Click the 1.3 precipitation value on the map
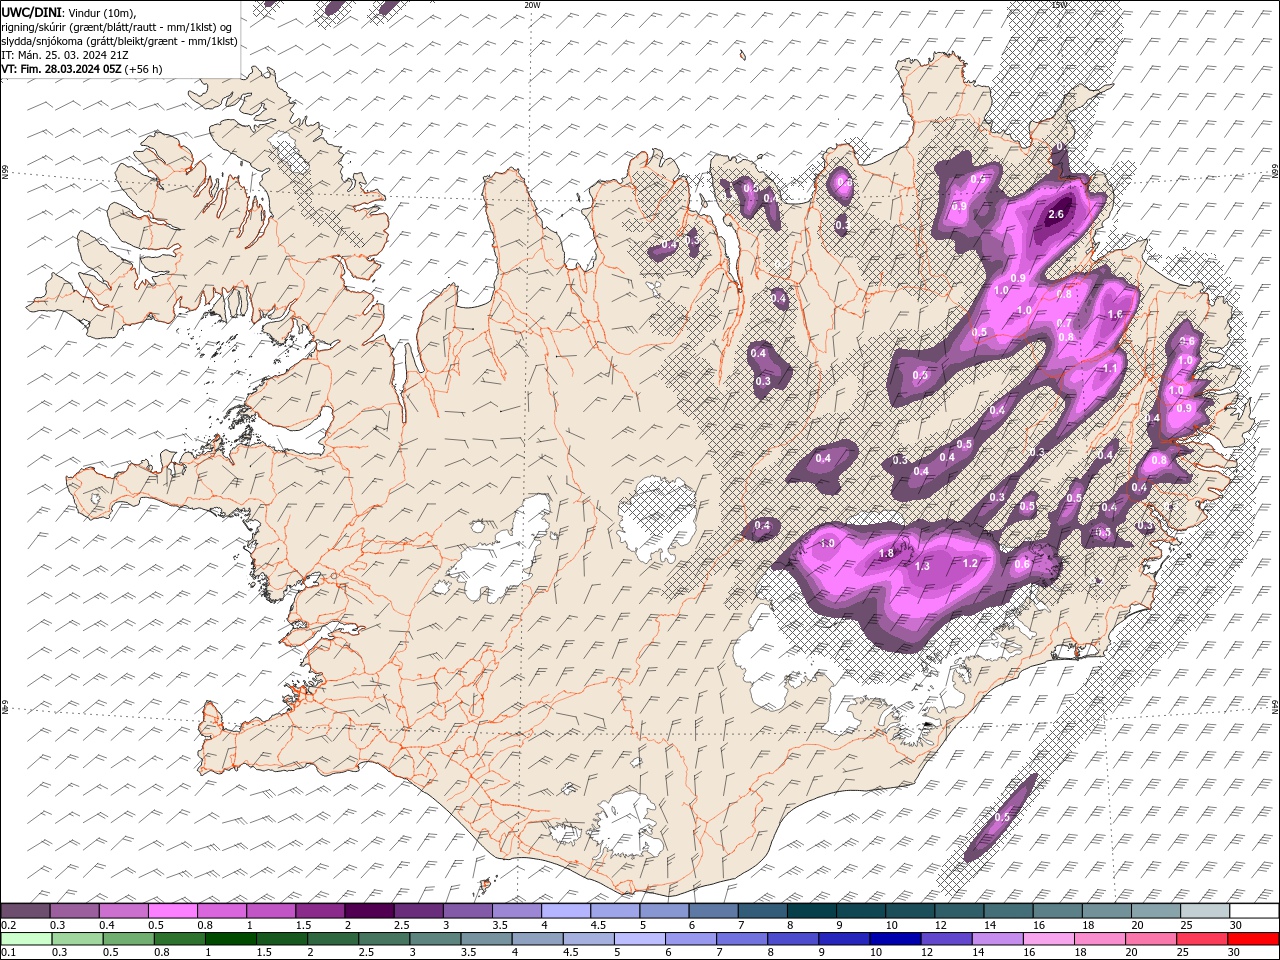1280x960 pixels. click(922, 566)
